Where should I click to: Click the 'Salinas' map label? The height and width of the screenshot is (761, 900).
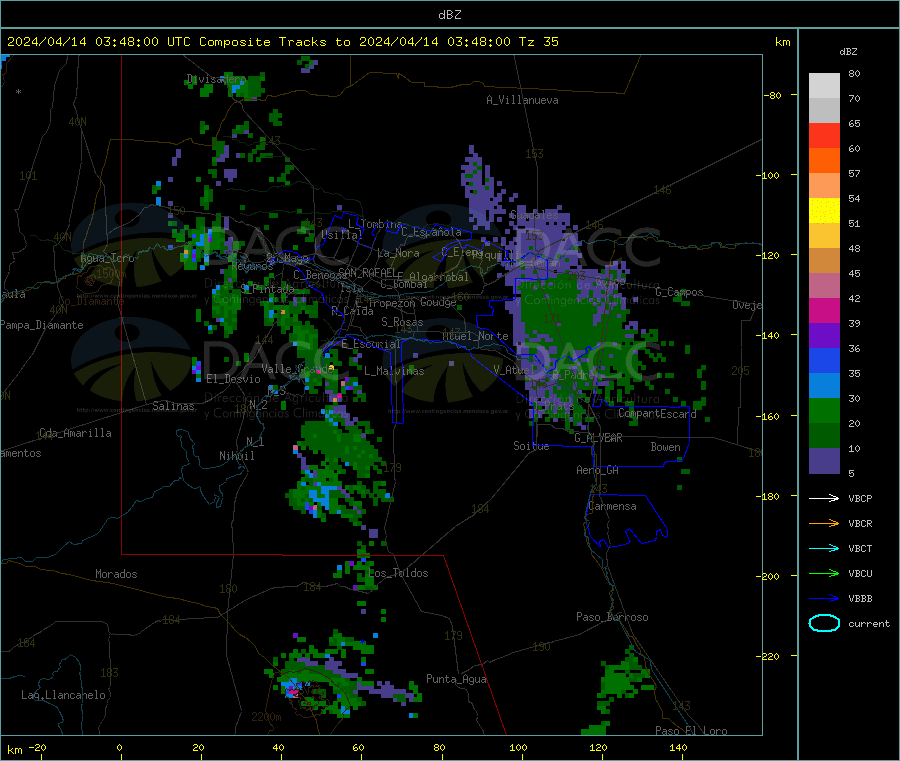[173, 406]
